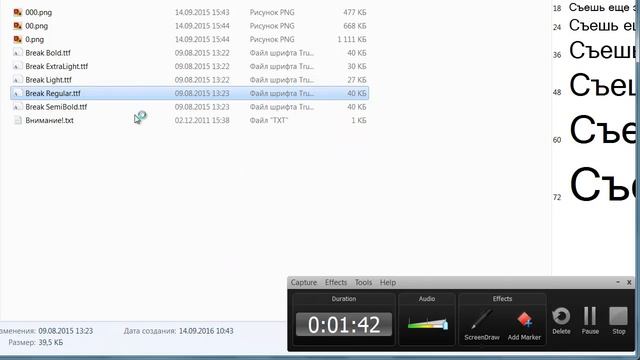Screen dimensions: 640x360
Task: Delete the current recording
Action: pos(561,321)
